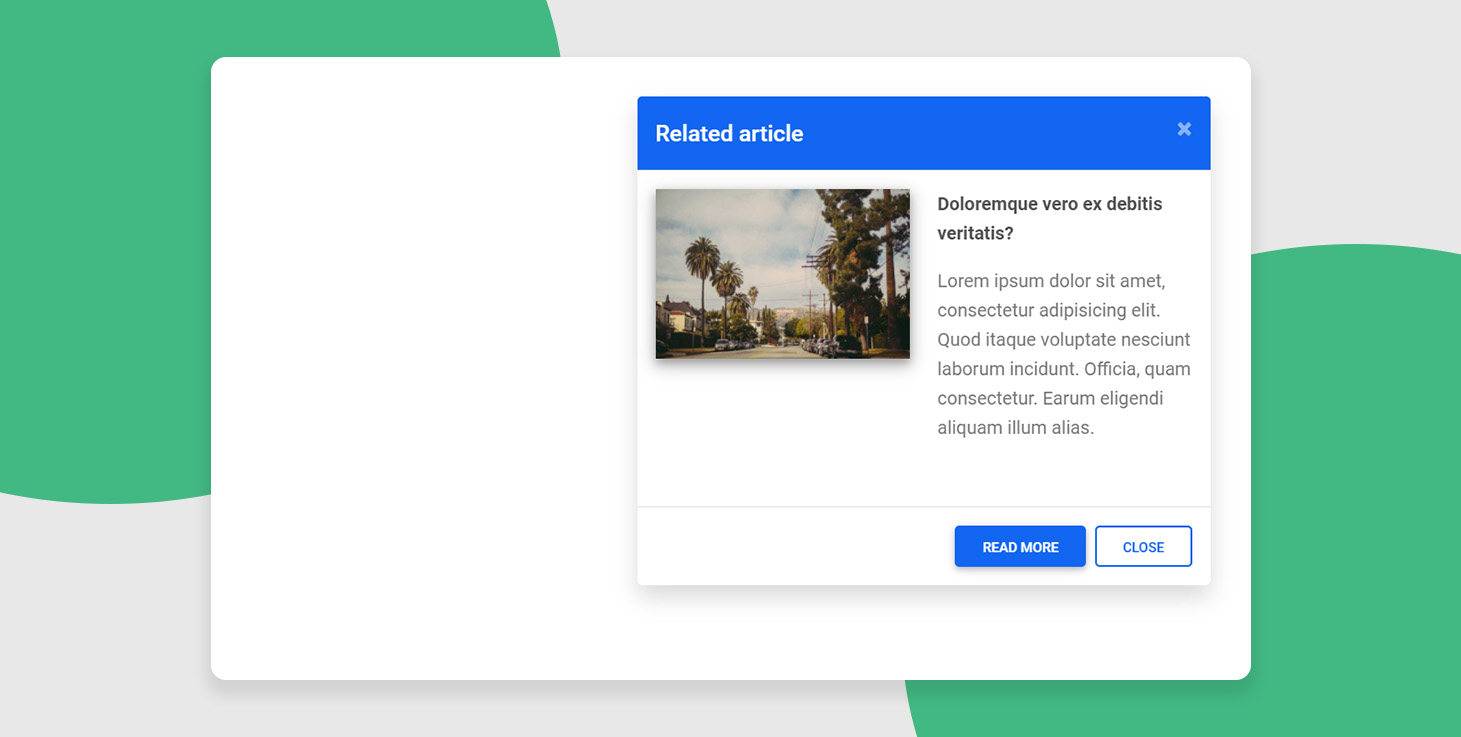Click the footer area left of READ MORE
The width and height of the screenshot is (1461, 737).
coord(790,547)
